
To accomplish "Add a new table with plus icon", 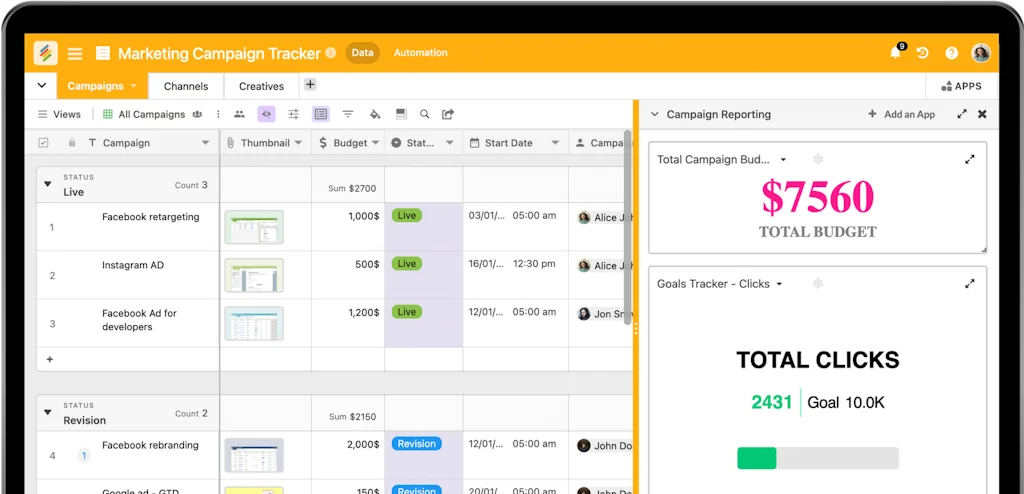I will (x=310, y=84).
